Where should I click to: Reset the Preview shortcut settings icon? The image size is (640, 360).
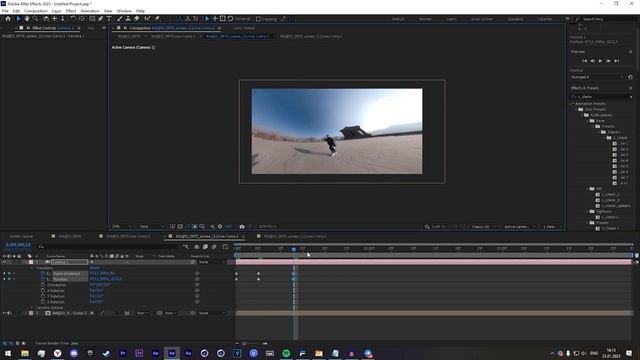(x=630, y=77)
